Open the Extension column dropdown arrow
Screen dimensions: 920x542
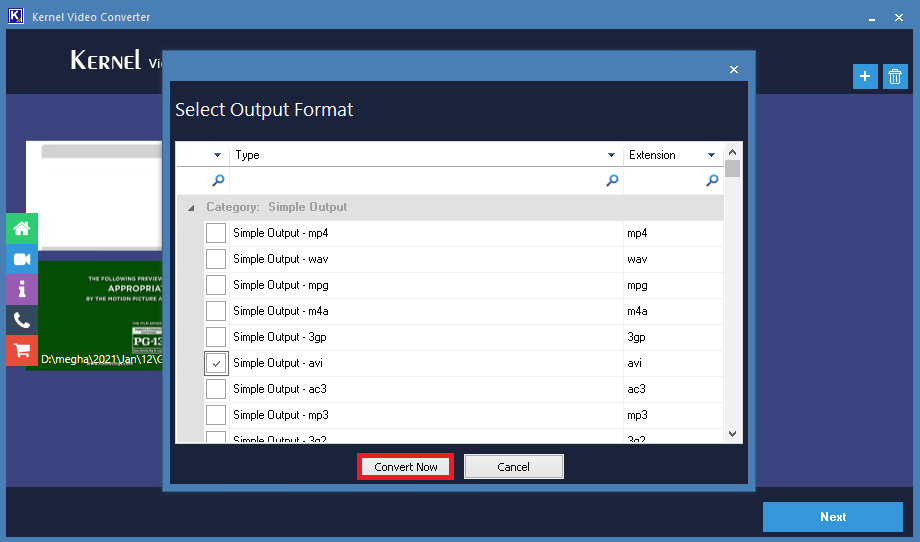point(711,155)
